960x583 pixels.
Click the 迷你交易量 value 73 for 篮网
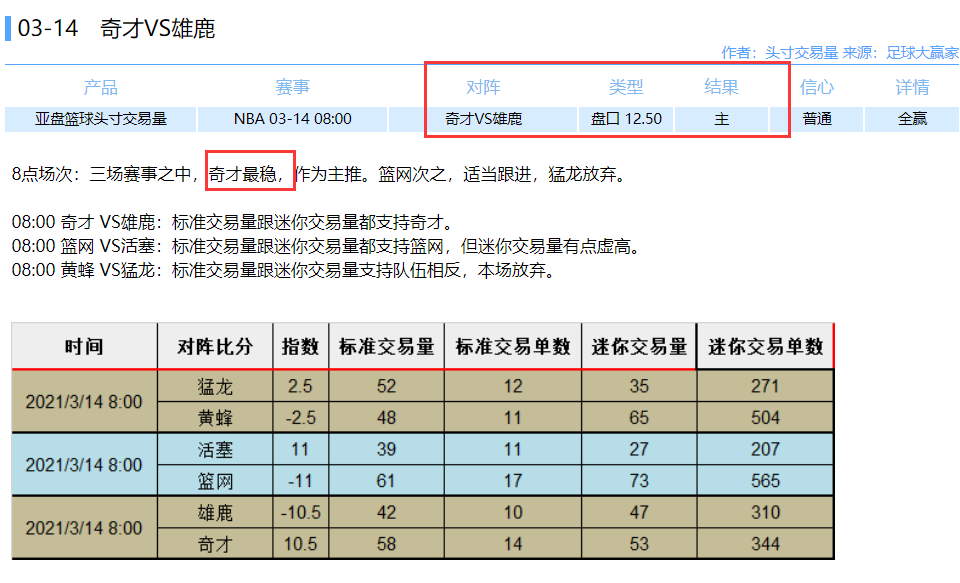tap(639, 481)
